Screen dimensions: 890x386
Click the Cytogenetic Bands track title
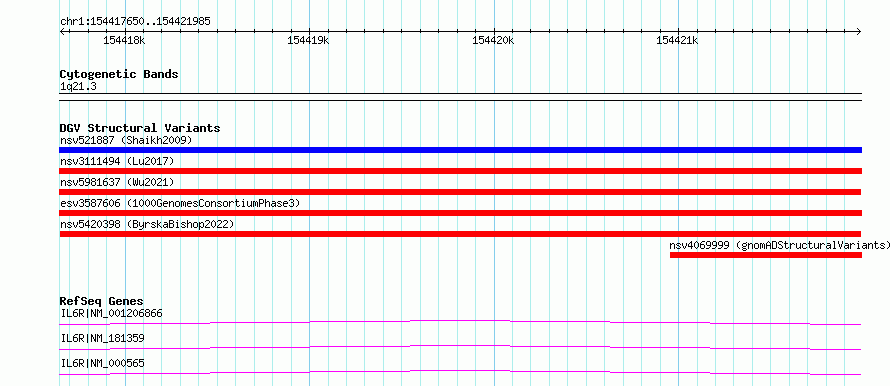point(119,74)
